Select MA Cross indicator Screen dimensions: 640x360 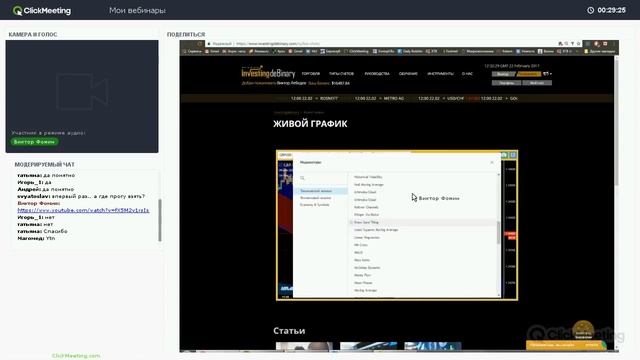[361, 245]
